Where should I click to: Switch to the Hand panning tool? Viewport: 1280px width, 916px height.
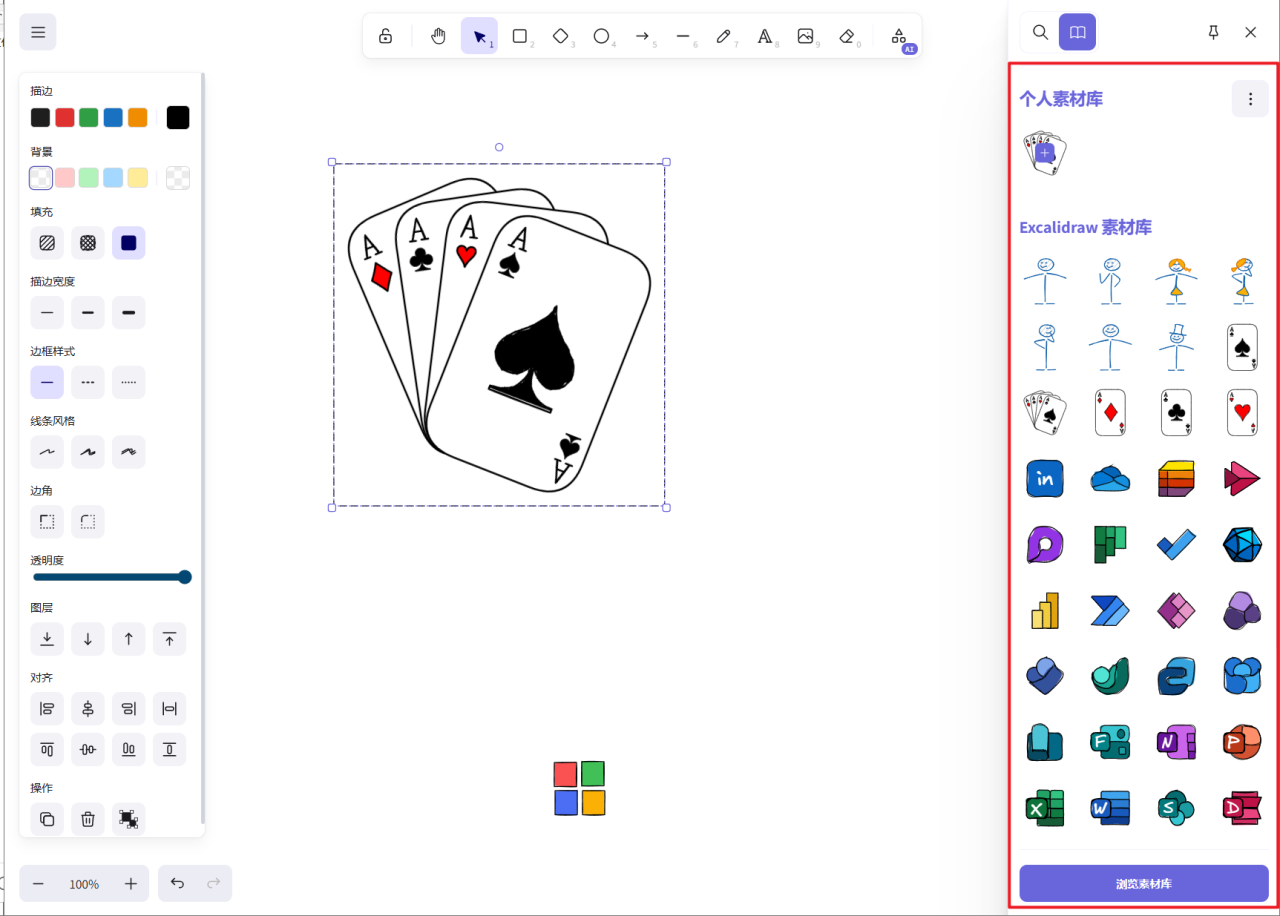point(438,35)
